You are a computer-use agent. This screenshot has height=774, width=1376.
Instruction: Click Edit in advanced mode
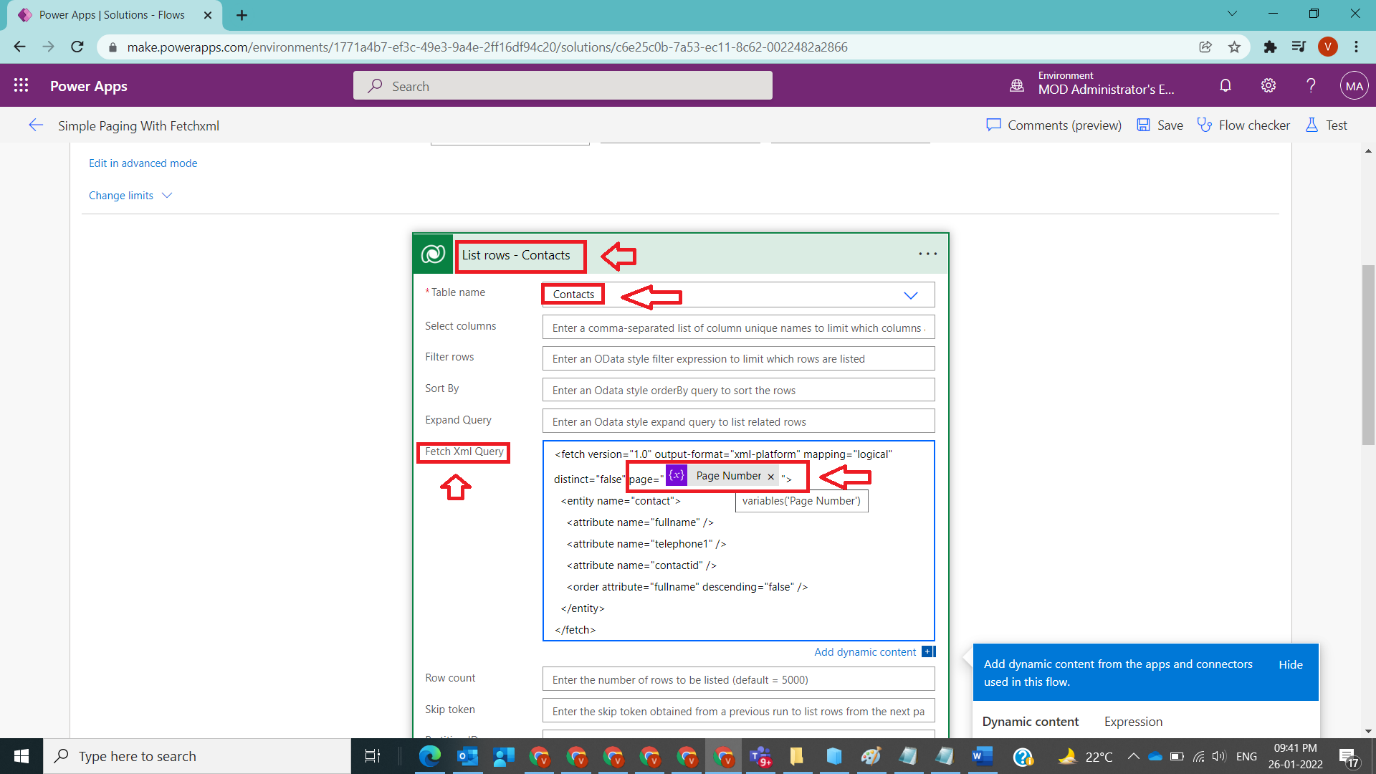pos(143,163)
